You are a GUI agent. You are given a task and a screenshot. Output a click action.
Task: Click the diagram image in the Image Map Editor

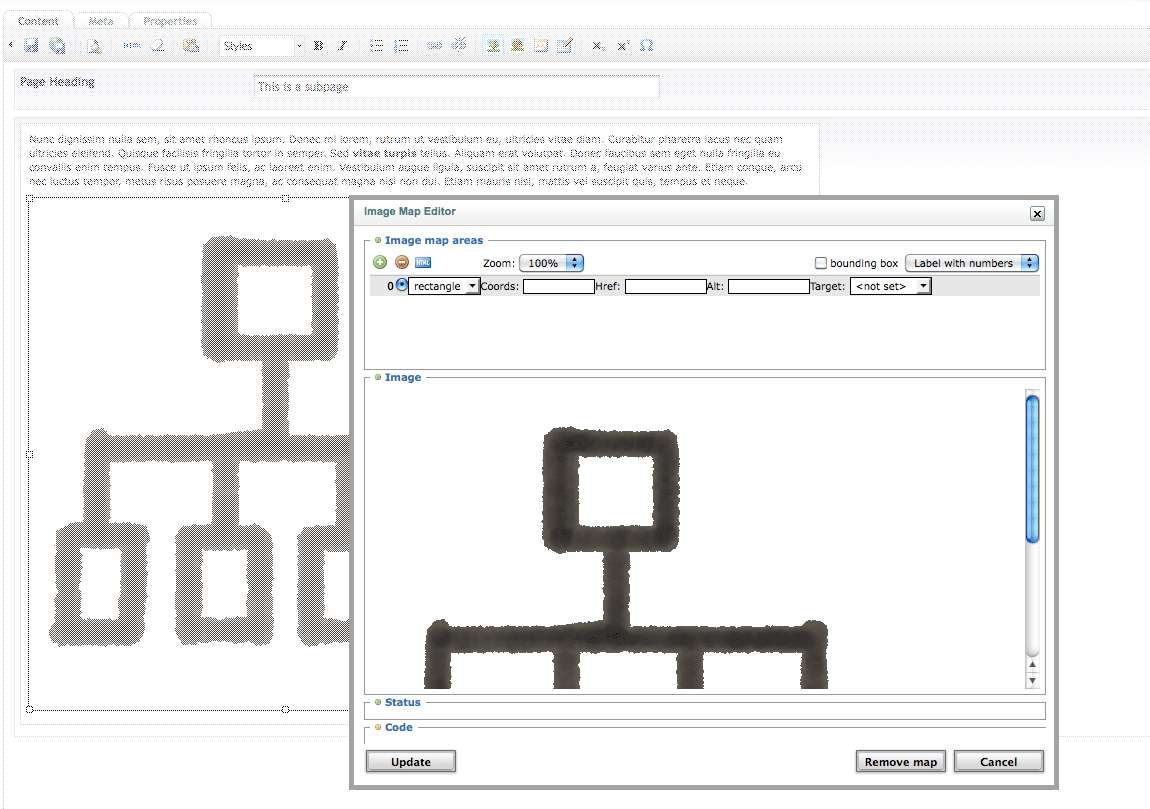pos(626,557)
